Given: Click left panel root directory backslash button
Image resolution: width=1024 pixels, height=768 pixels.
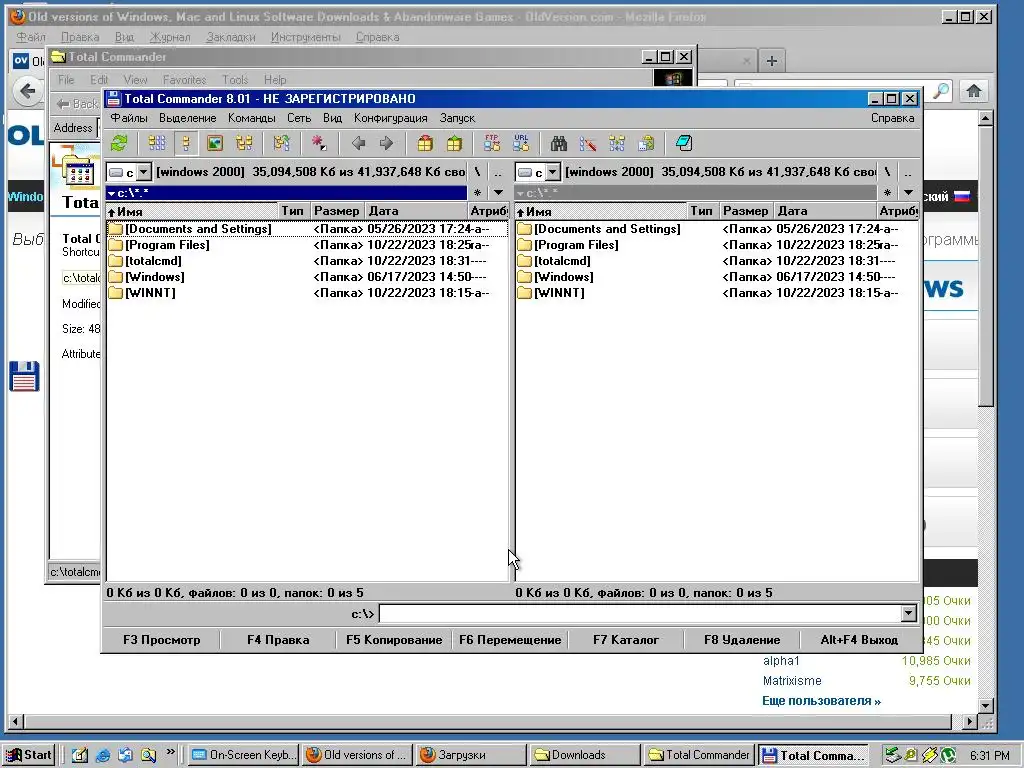Looking at the screenshot, I should (x=477, y=172).
